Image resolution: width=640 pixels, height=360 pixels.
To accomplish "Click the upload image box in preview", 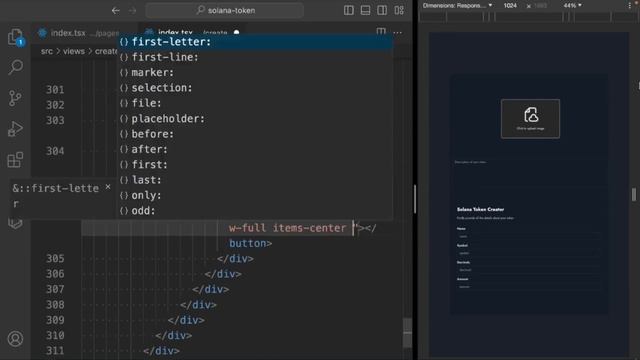I will coord(530,118).
